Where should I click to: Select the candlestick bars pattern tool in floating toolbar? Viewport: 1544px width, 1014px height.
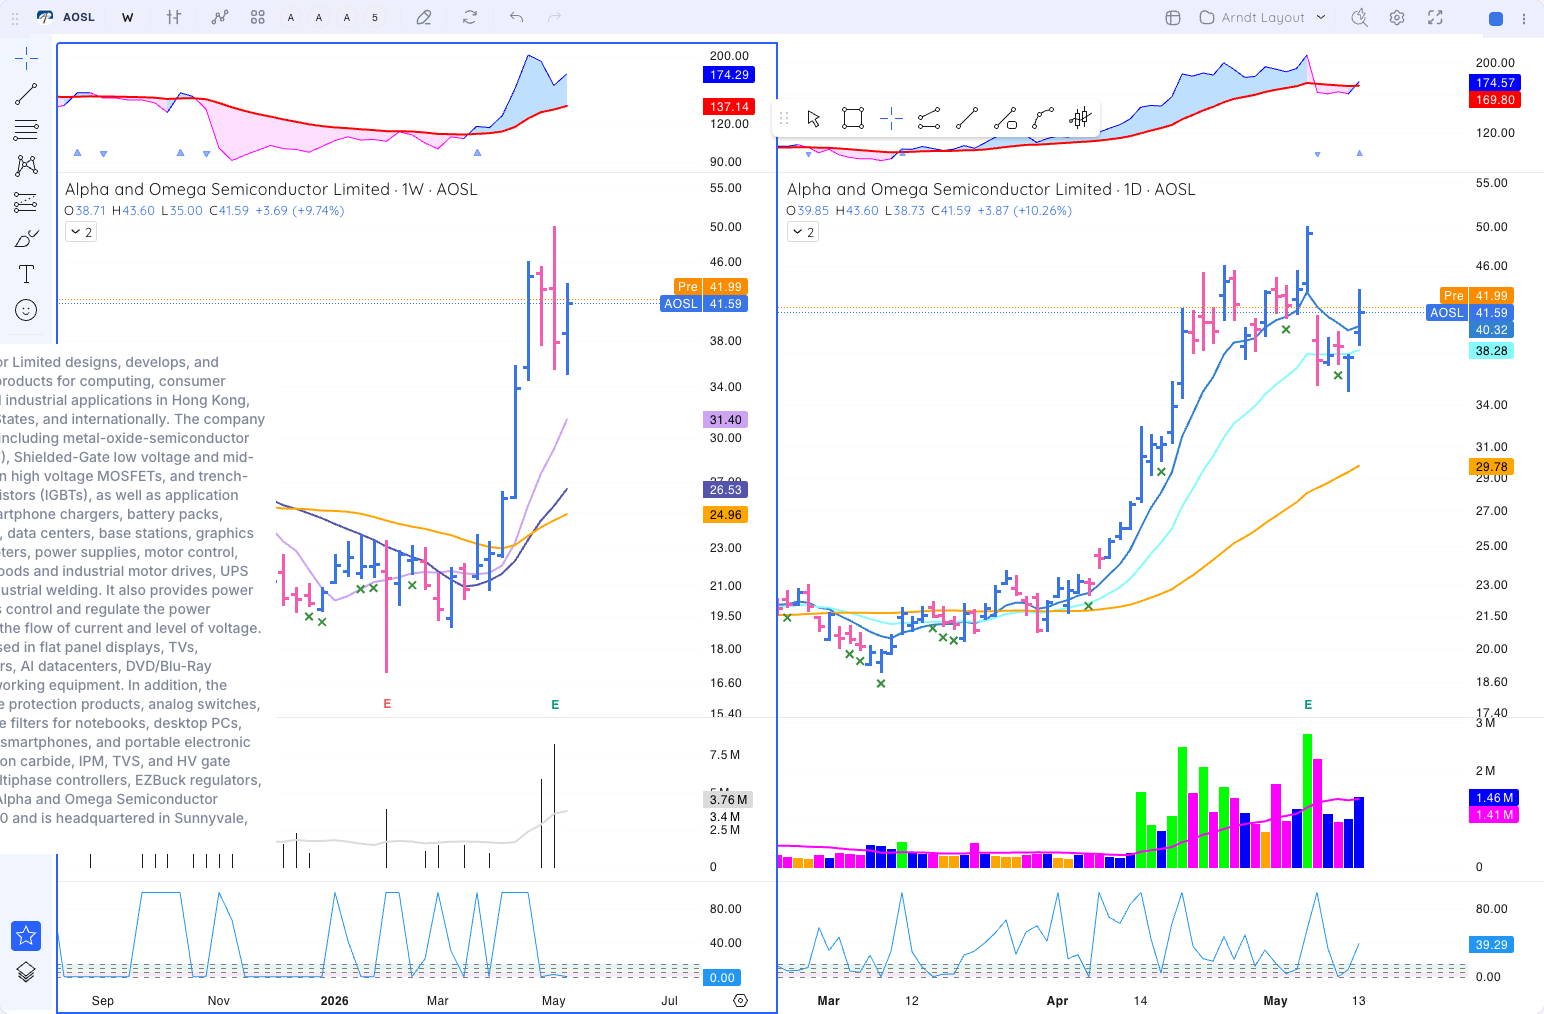tap(1080, 119)
